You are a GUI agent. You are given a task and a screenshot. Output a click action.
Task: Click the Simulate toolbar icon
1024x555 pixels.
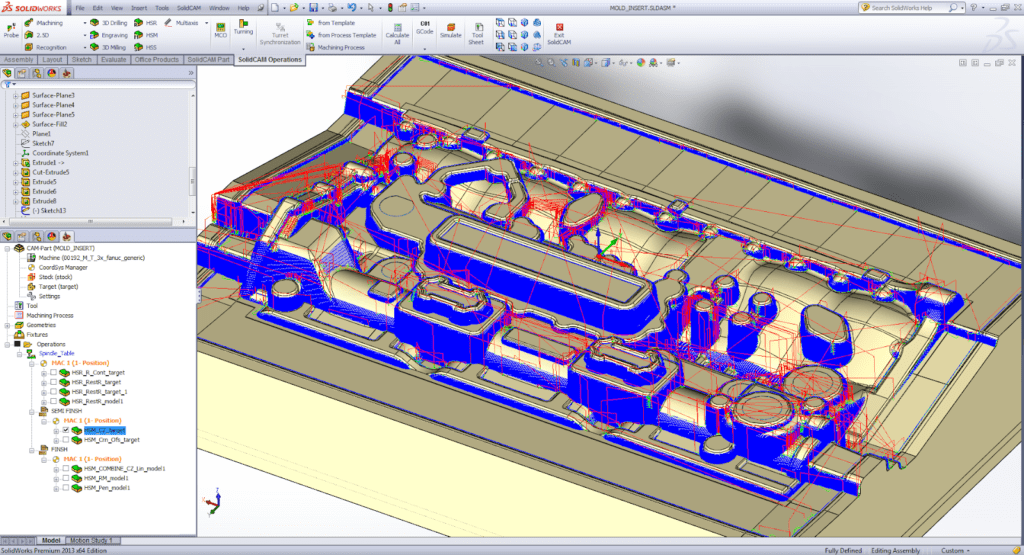[x=451, y=29]
